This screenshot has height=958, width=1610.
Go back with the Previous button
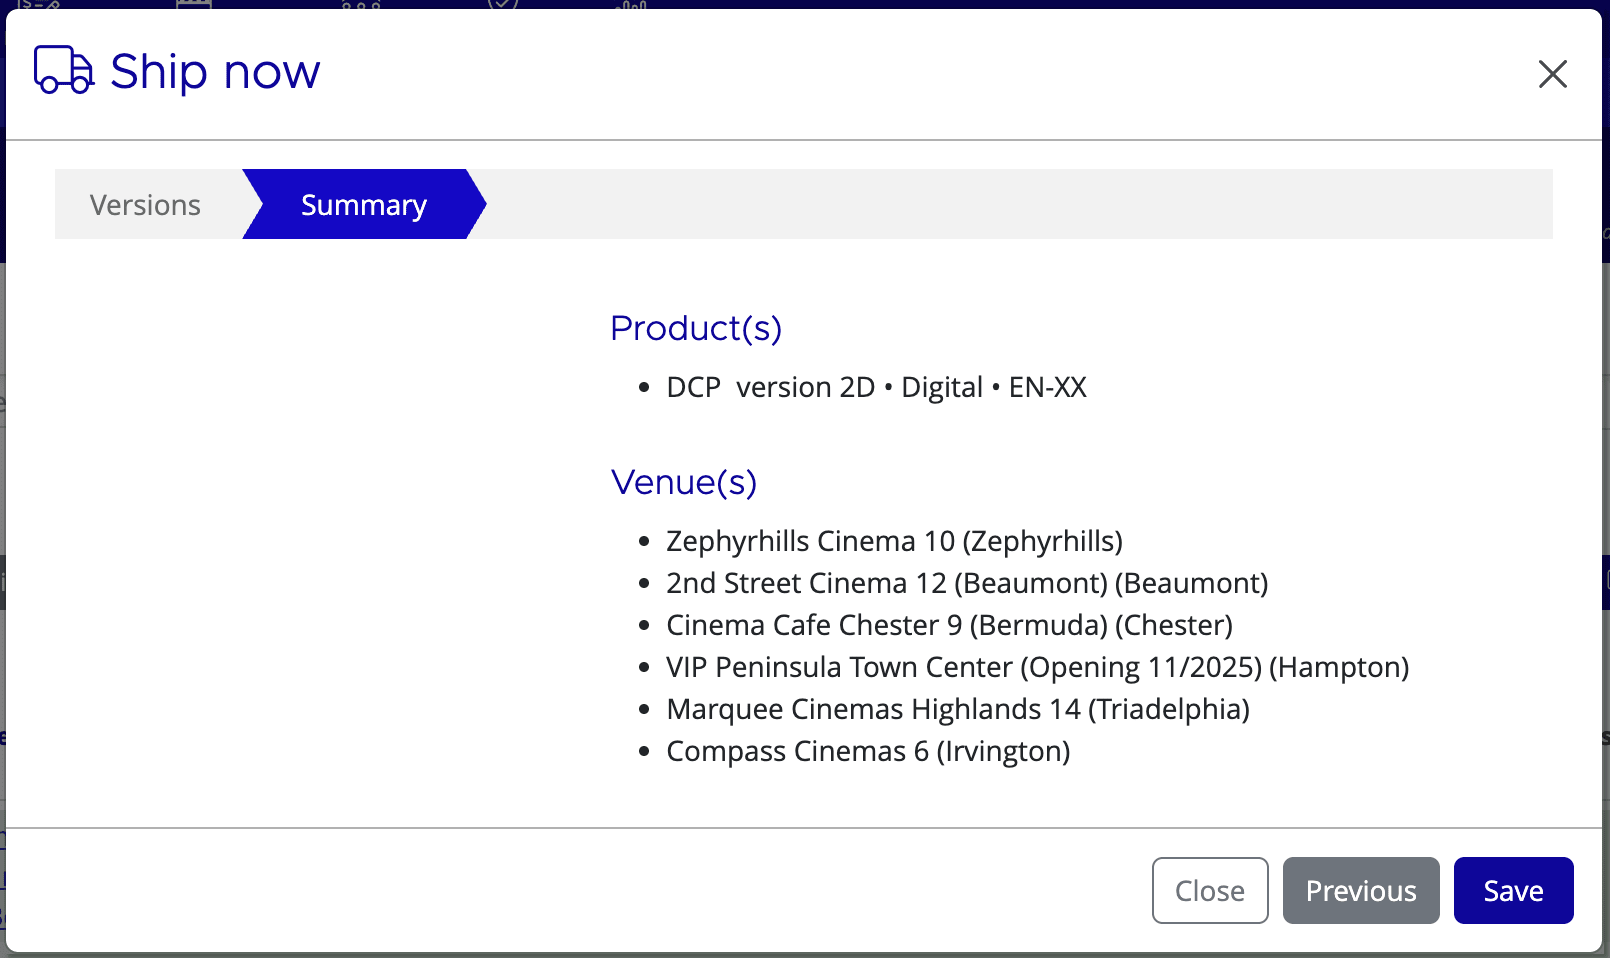(x=1361, y=890)
